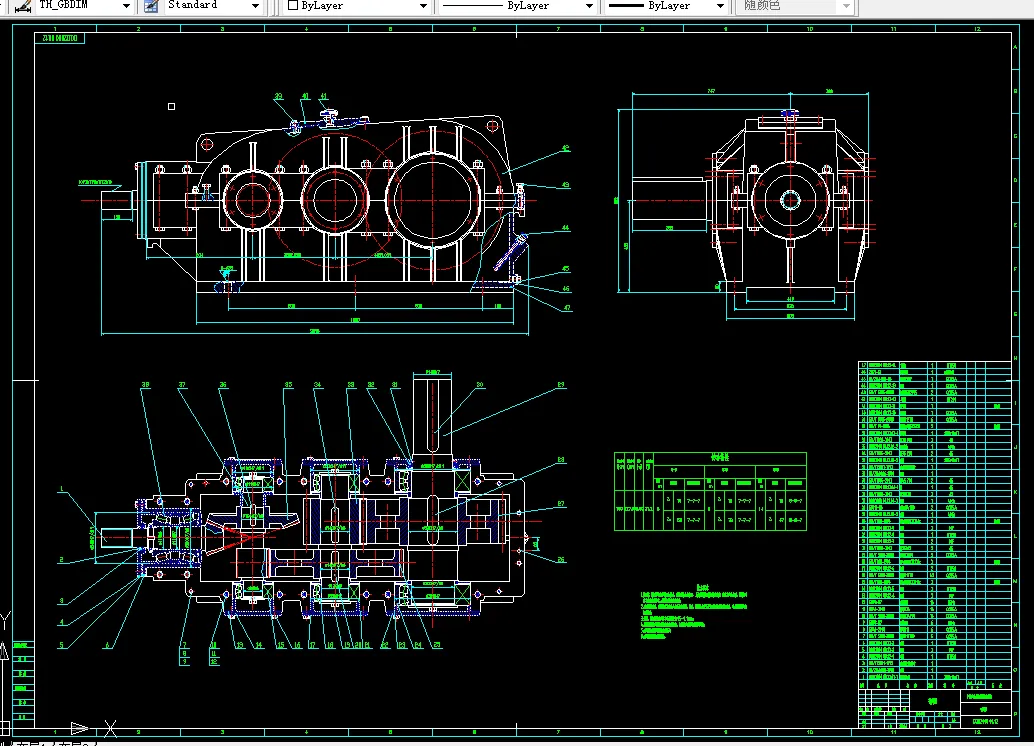Select balloon number 43 in front view
Viewport: 1034px width, 746px height.
pyautogui.click(x=565, y=185)
